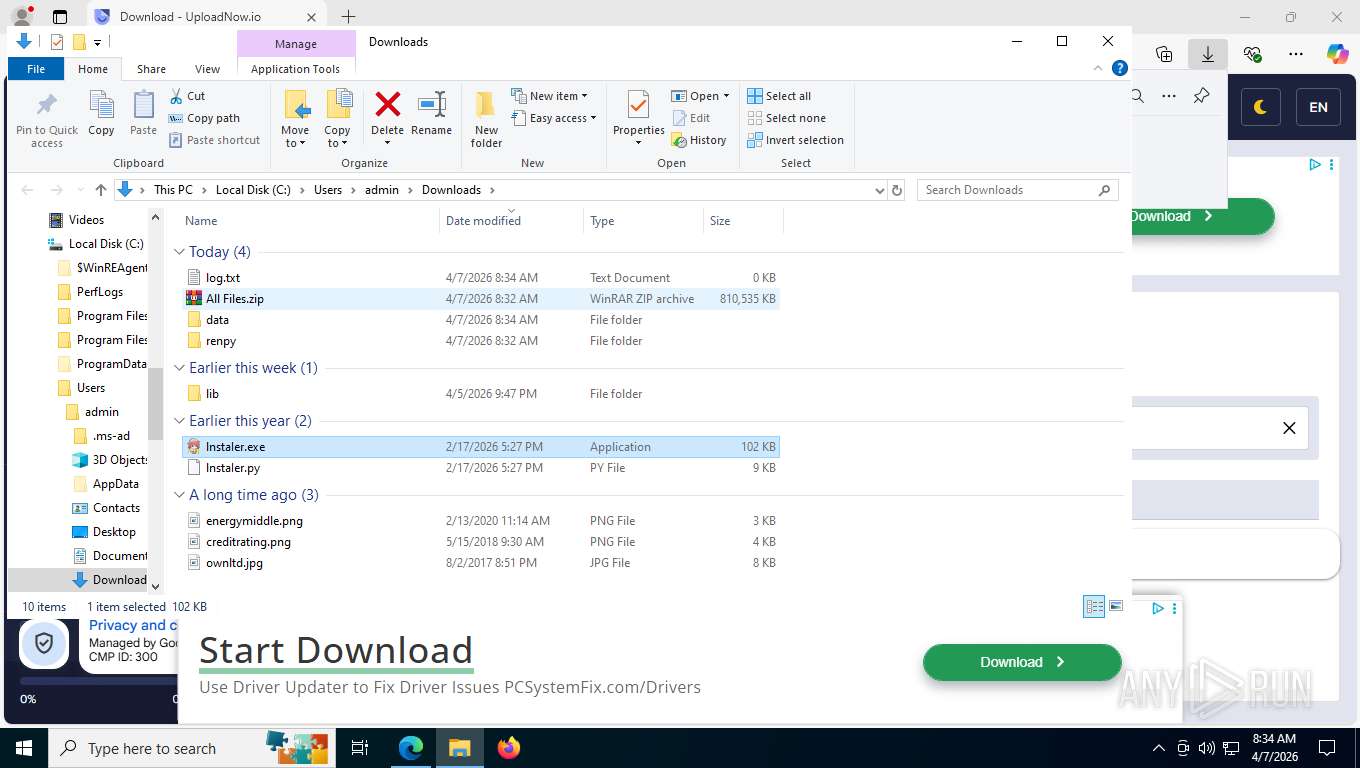Click the Copy ribbon button

[x=101, y=113]
